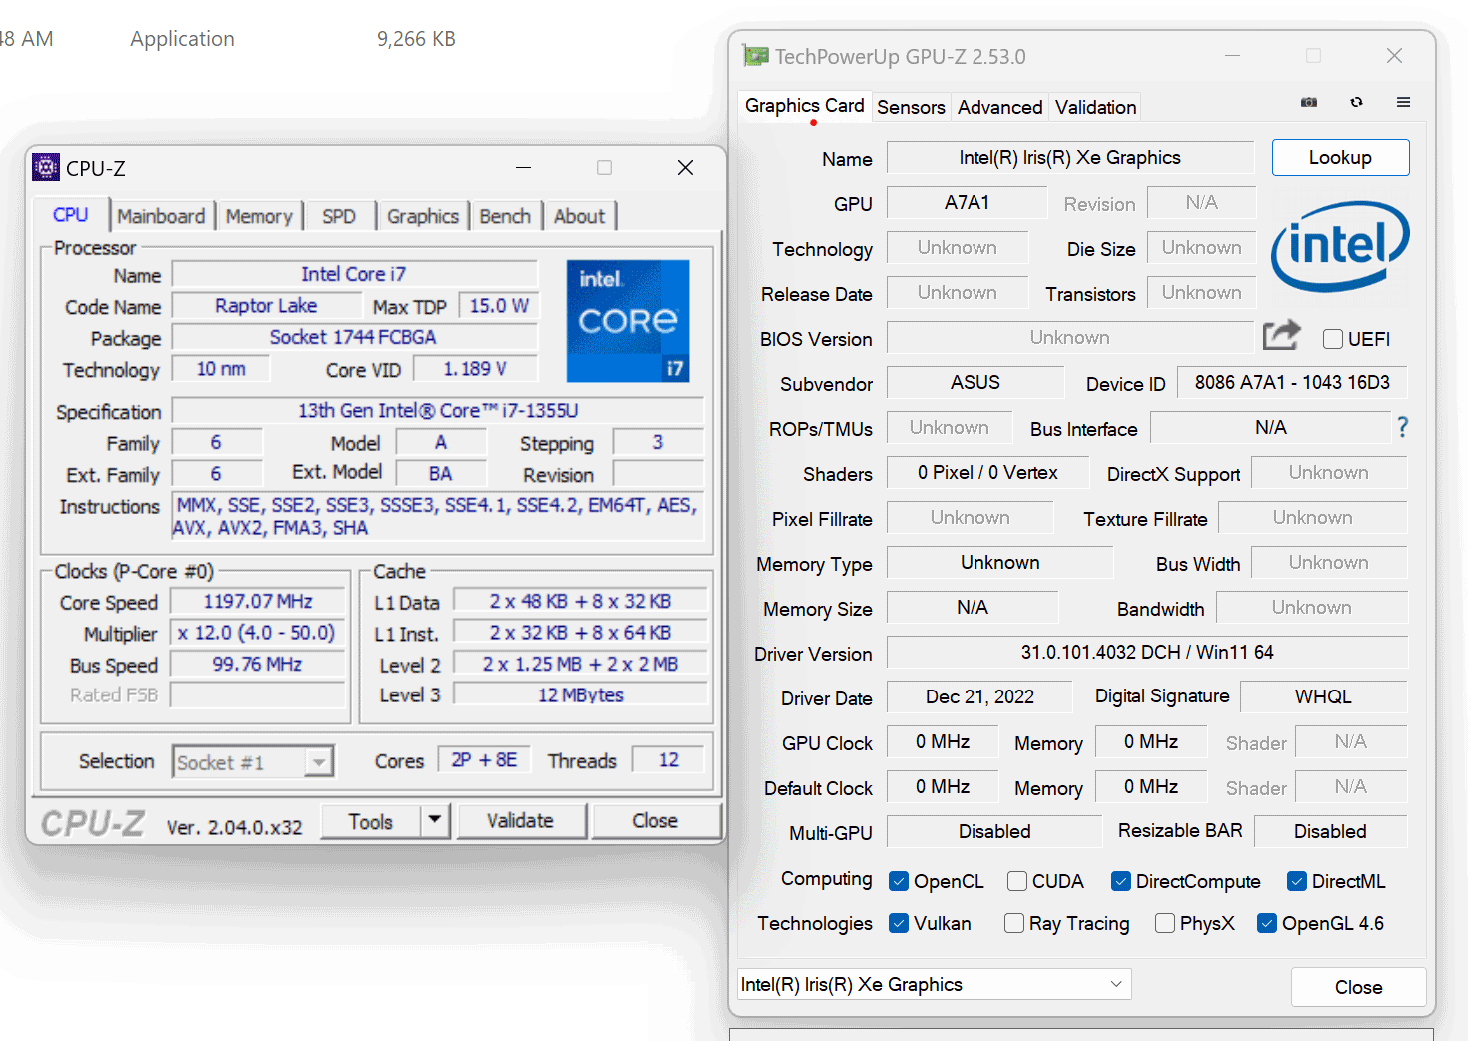Click the Device ID field
This screenshot has width=1468, height=1041.
tap(1292, 382)
